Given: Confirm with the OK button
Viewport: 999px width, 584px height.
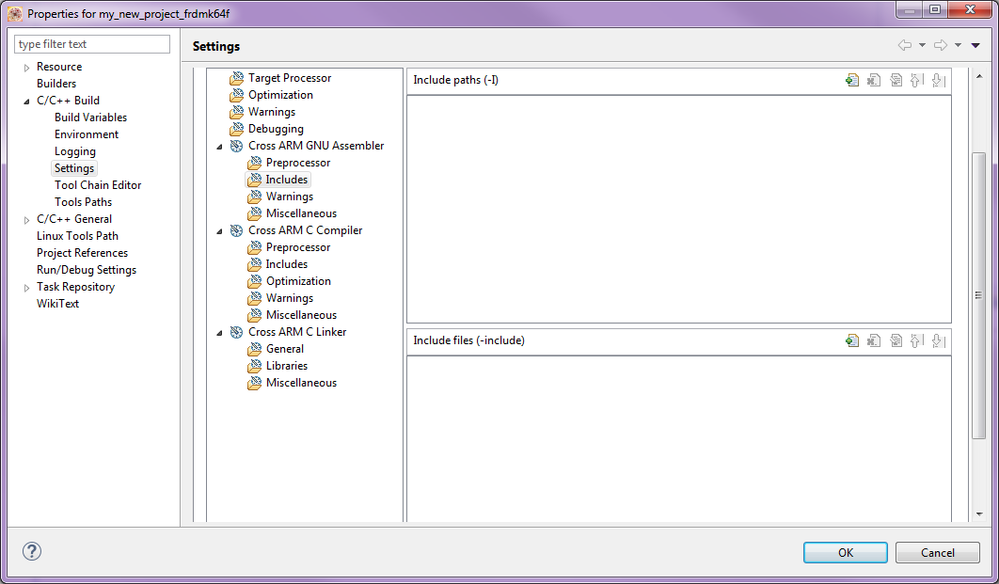Looking at the screenshot, I should [845, 552].
